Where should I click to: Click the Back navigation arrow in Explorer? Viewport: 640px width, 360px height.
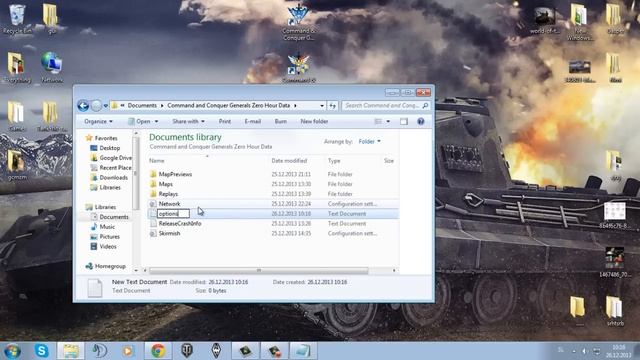pyautogui.click(x=83, y=106)
